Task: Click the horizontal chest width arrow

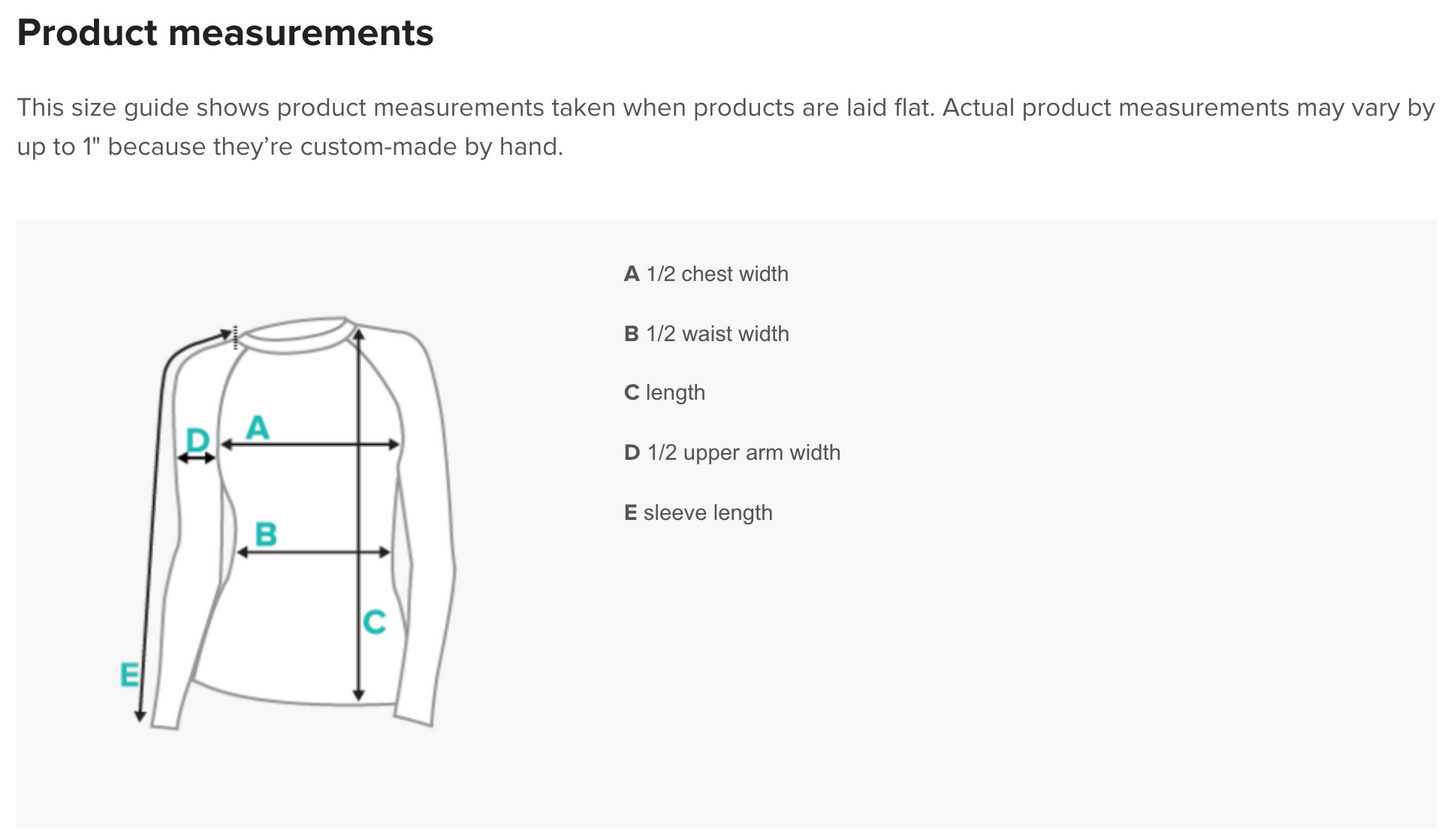Action: tap(310, 445)
